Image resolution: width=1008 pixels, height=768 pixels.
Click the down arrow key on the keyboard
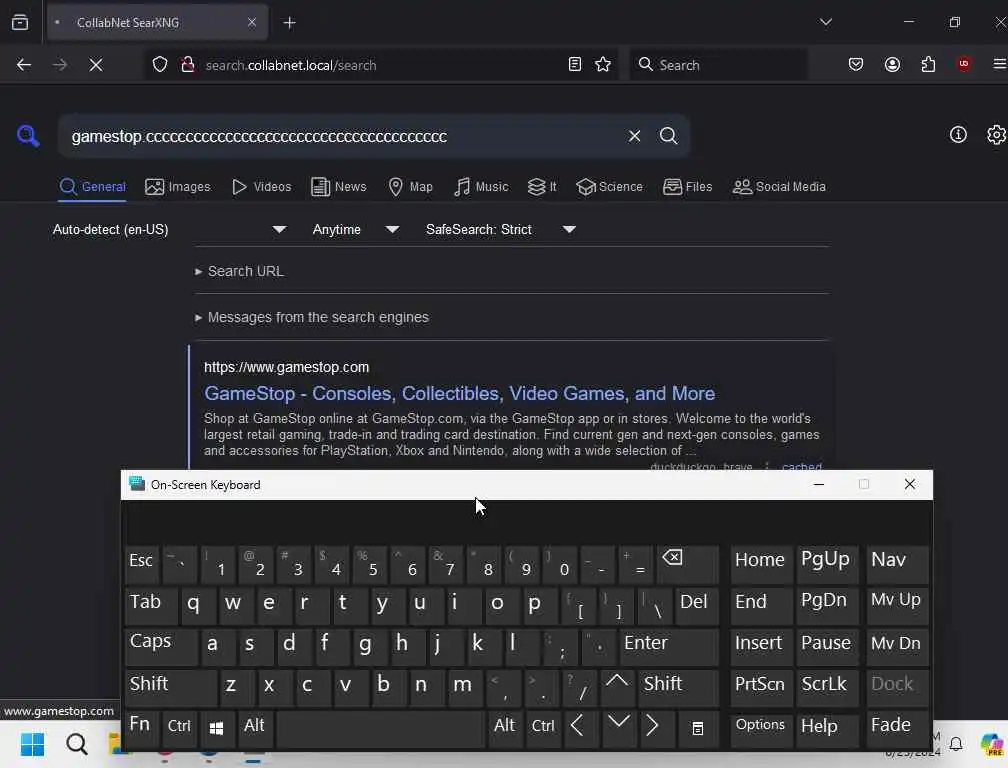[618, 728]
